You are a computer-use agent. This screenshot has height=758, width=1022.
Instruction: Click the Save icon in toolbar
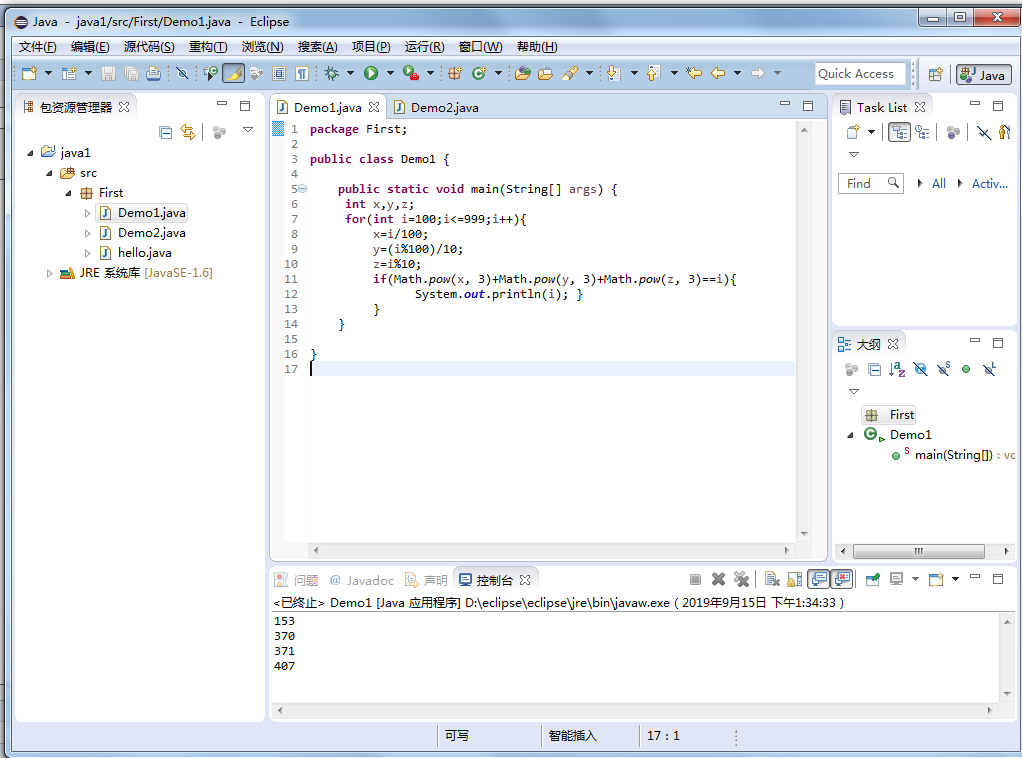tap(108, 73)
